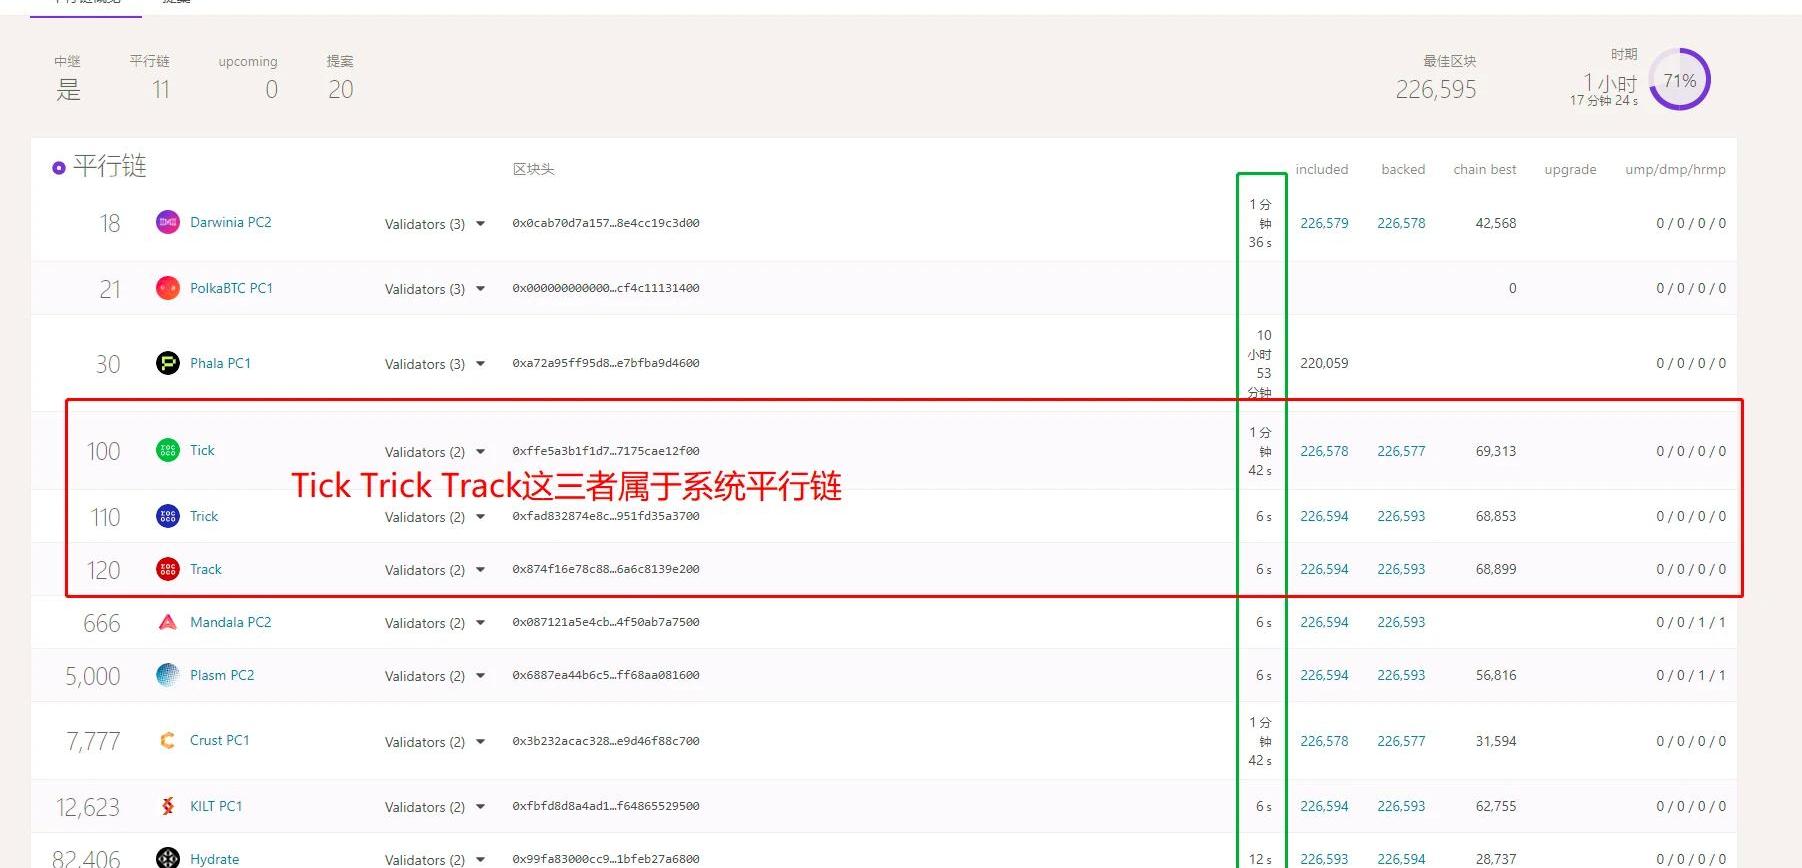Screen dimensions: 1802x868
Task: Open the Hydrate parachain link
Action: click(x=214, y=859)
